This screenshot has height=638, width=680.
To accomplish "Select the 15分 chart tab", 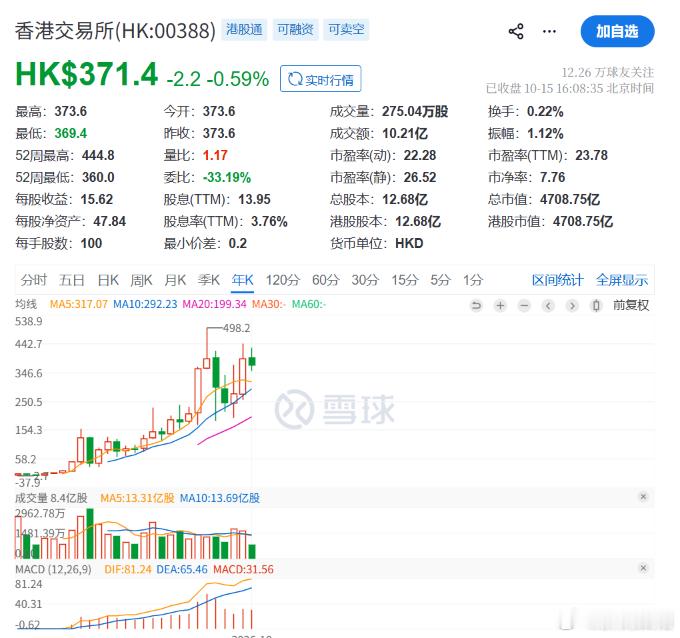I will 405,280.
